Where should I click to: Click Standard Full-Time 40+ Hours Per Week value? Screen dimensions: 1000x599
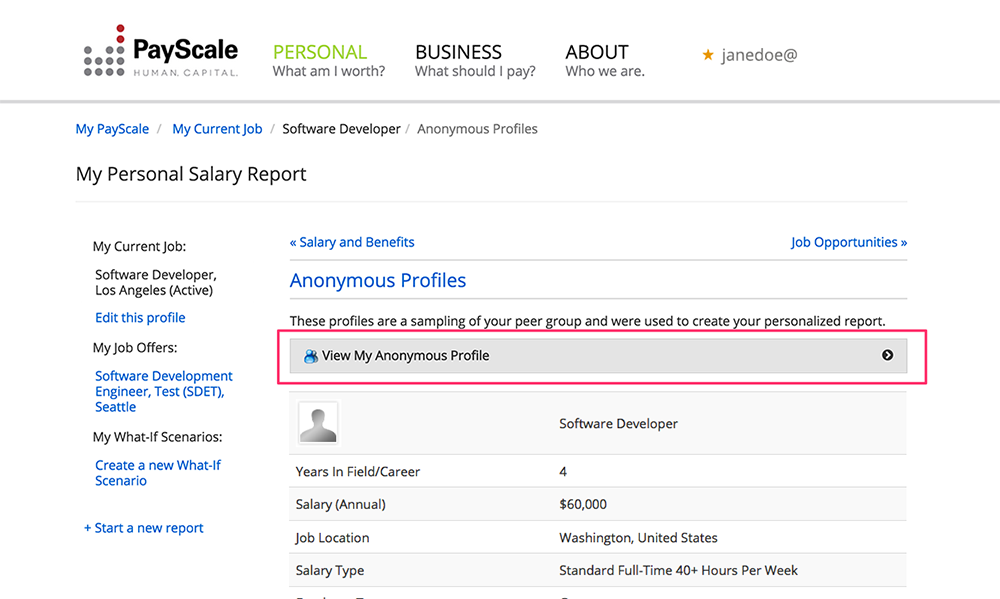679,570
